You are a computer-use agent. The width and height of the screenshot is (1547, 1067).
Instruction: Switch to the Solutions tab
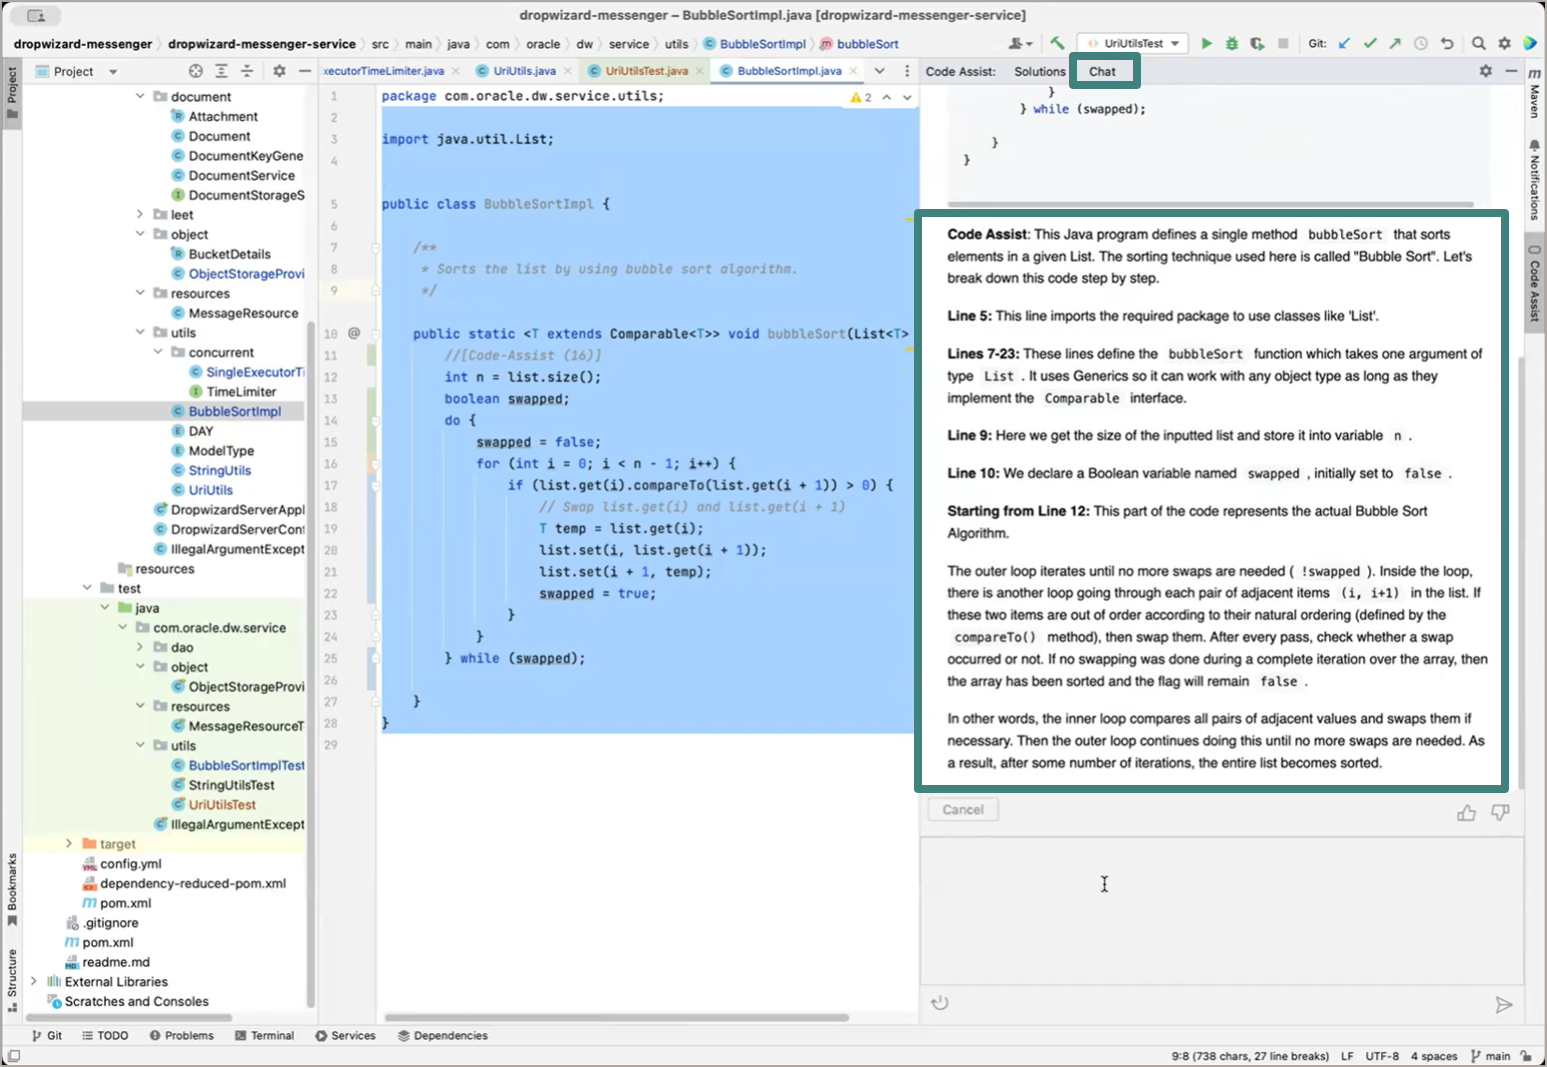1039,72
